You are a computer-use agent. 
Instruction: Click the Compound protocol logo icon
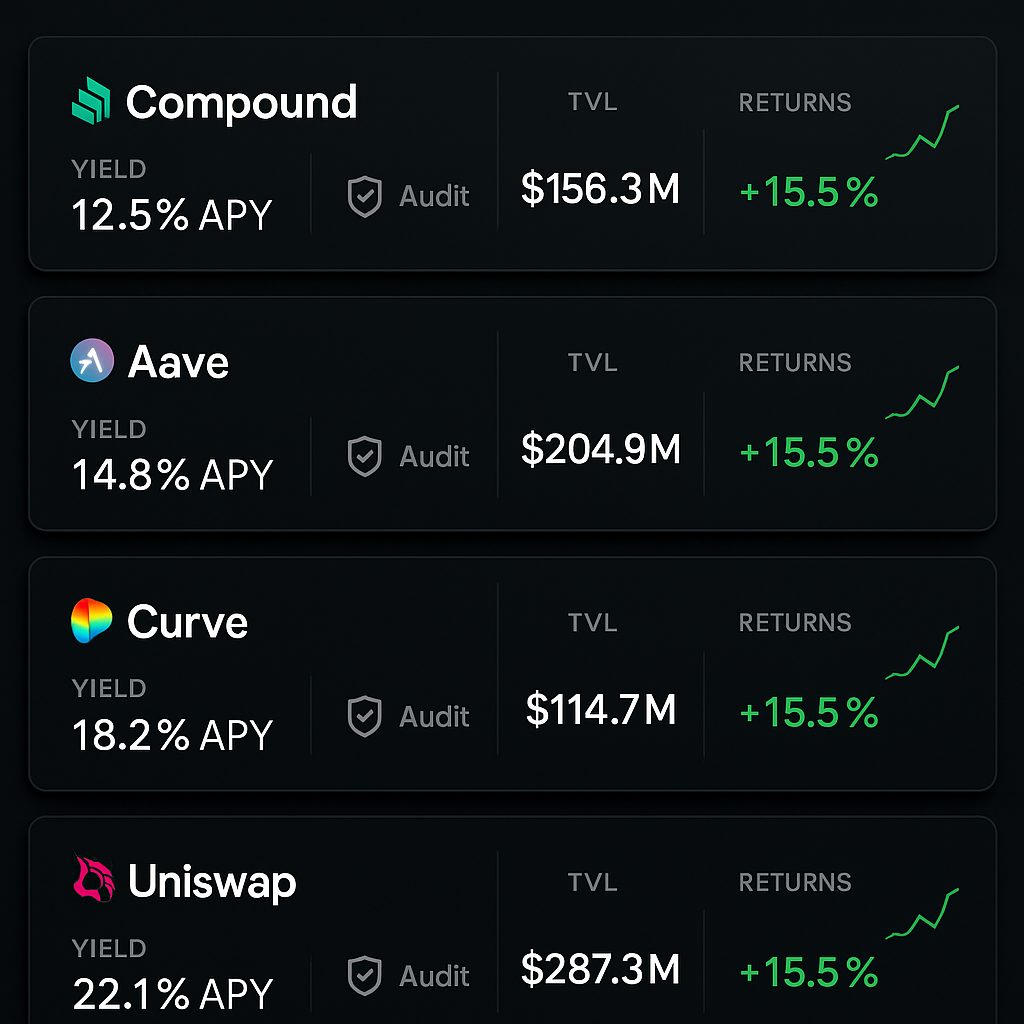91,101
